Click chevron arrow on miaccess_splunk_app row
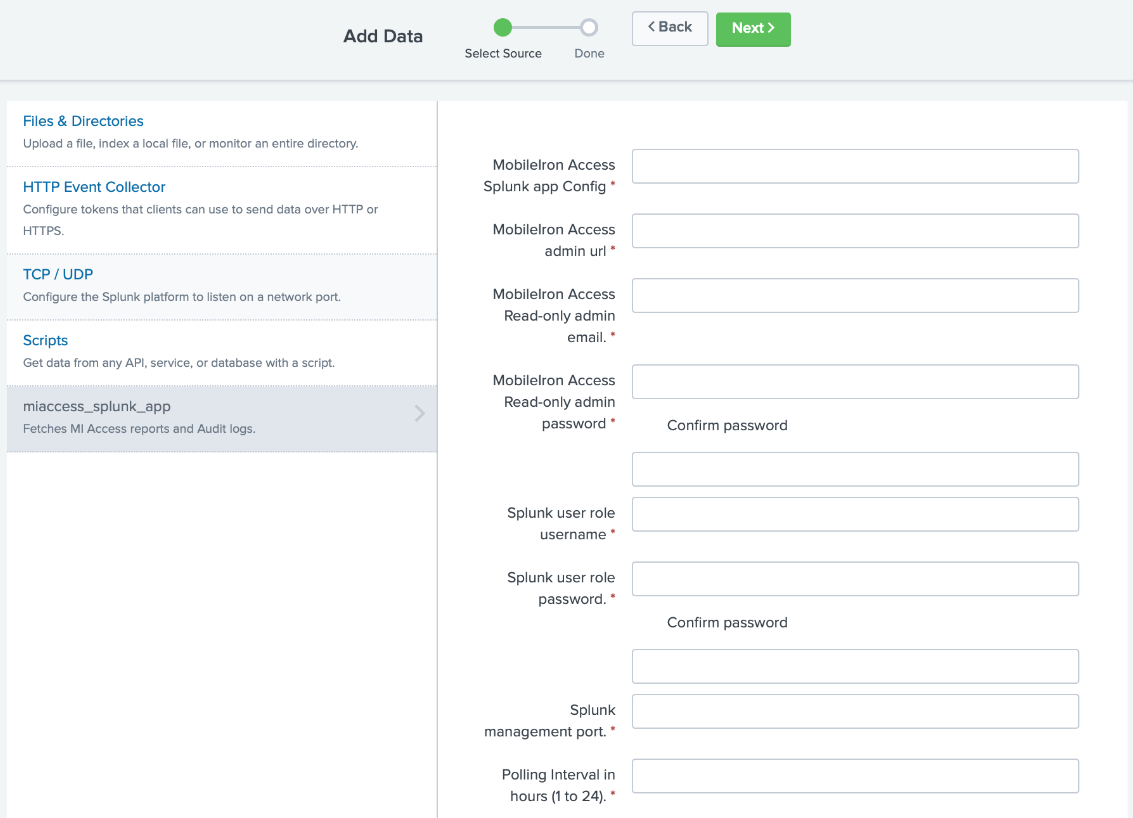 pos(420,413)
